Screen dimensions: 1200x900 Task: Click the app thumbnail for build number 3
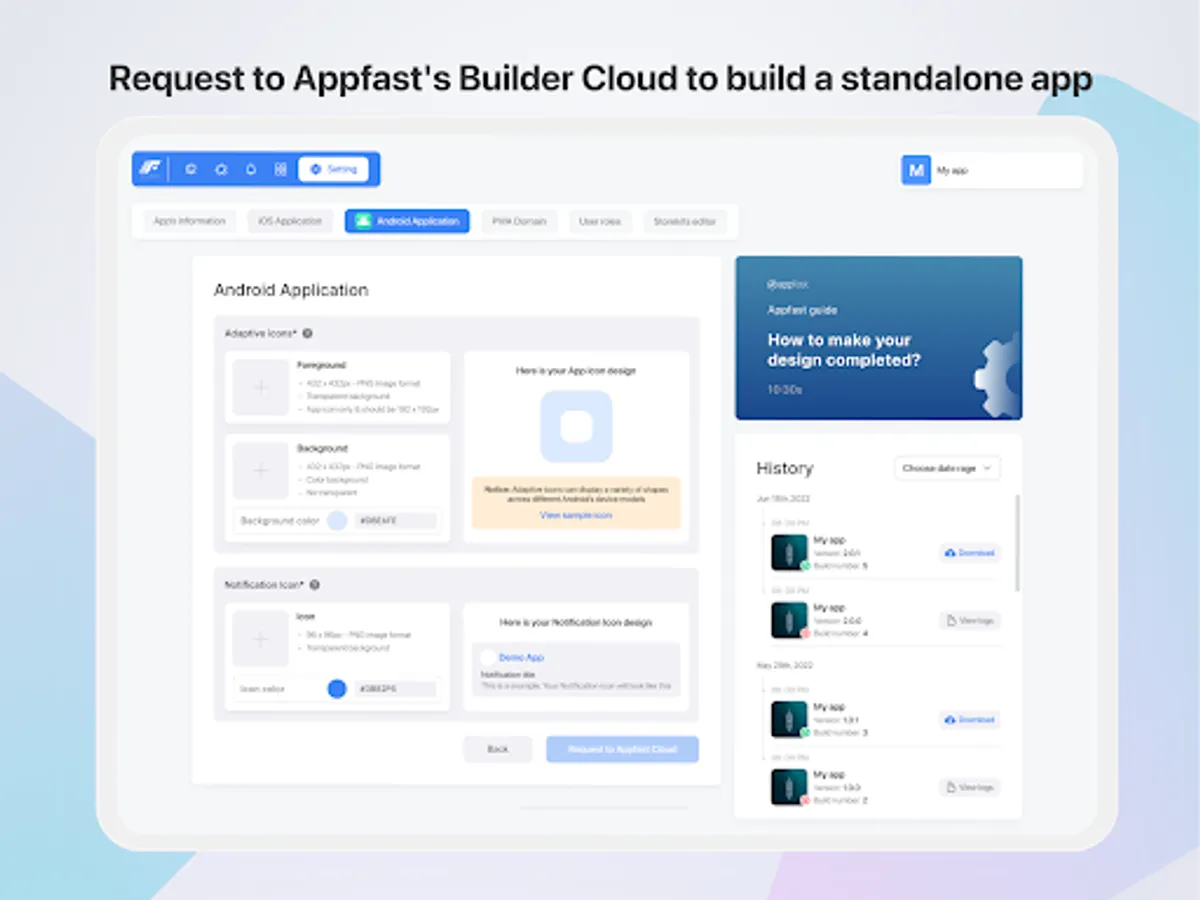pos(789,719)
